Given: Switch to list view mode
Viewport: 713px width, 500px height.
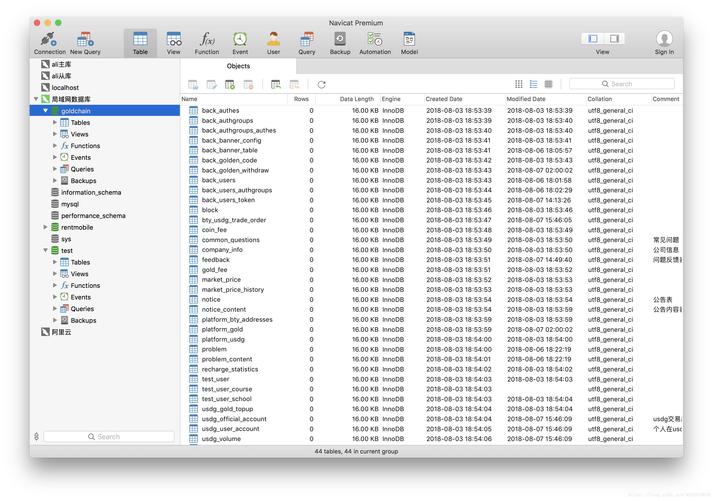Looking at the screenshot, I should tap(533, 84).
